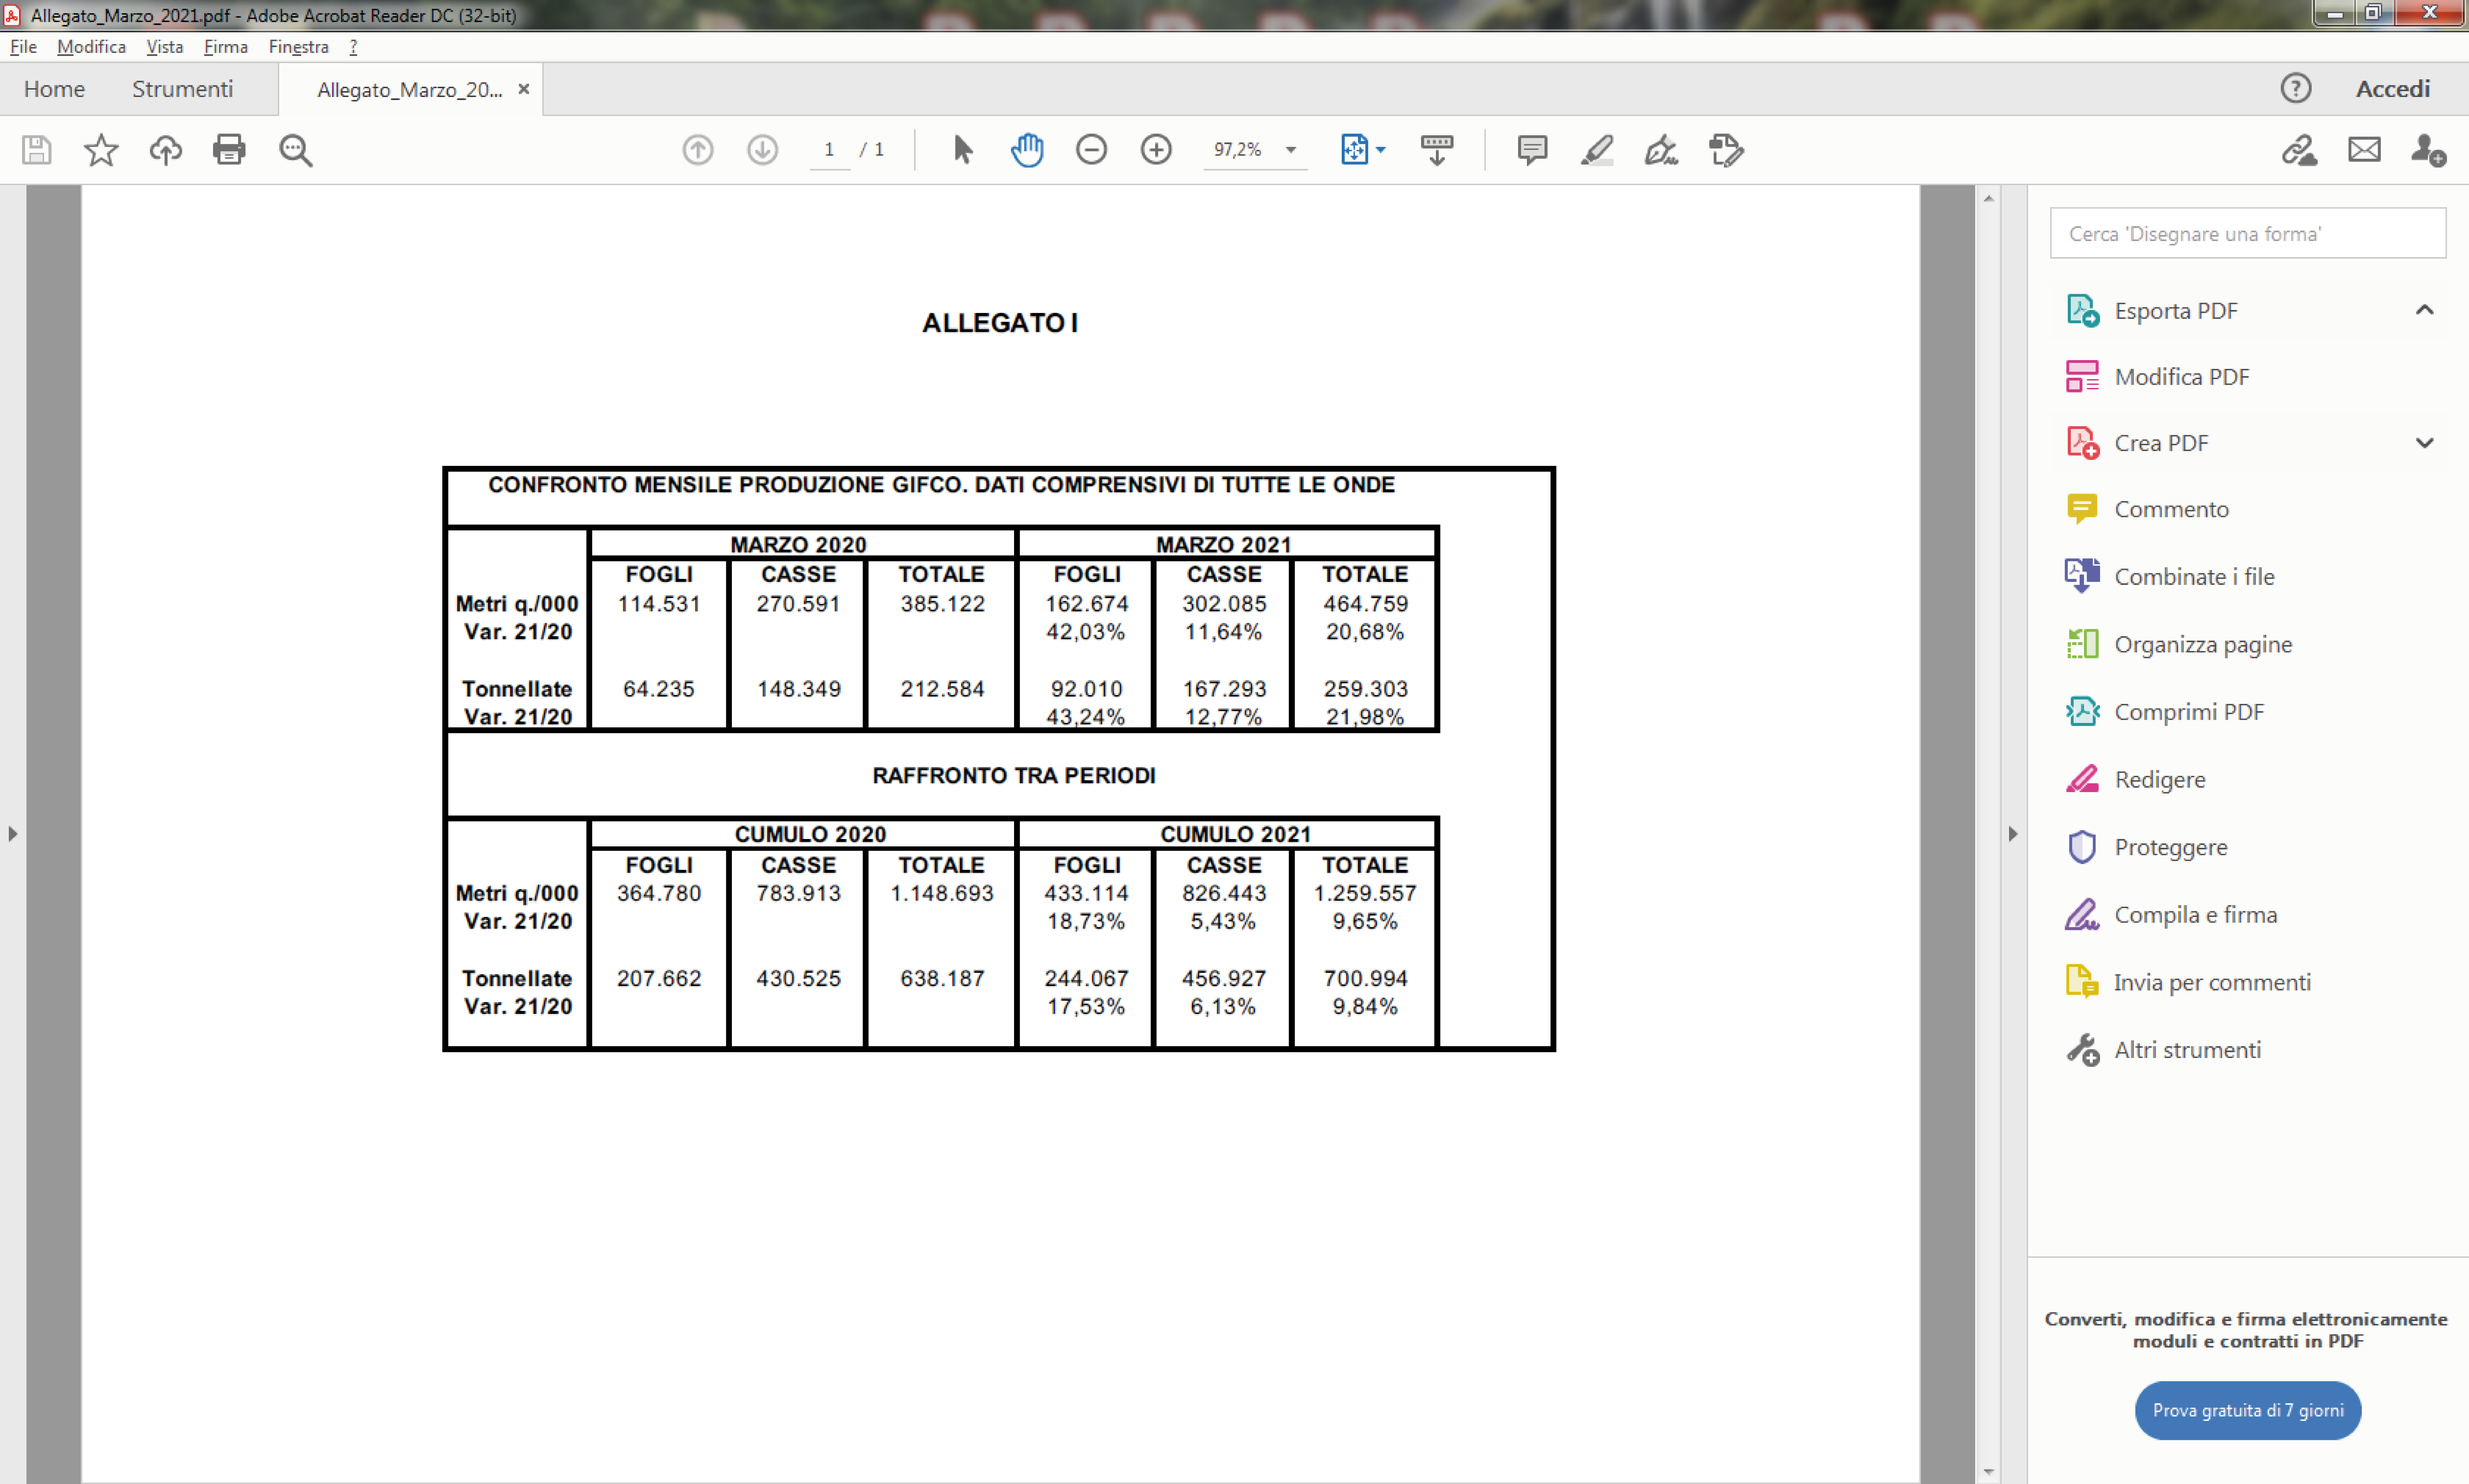Screen dimensions: 2469x1484
Task: Collapse the Esporta PDF section chevron
Action: pyautogui.click(x=2424, y=310)
